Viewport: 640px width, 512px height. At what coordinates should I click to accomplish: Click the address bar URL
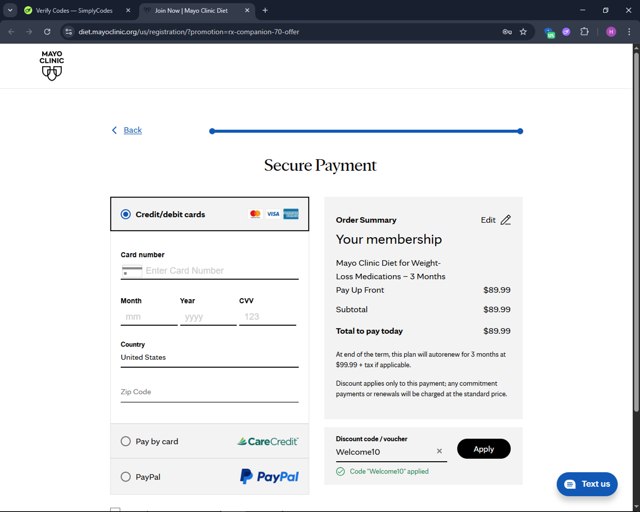click(189, 32)
